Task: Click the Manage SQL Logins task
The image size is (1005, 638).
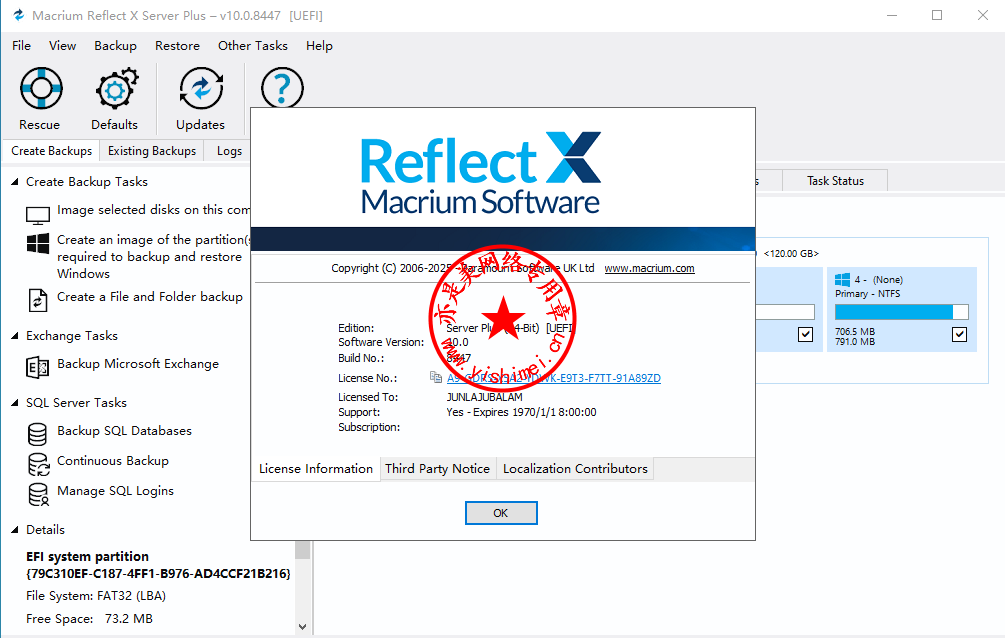Action: click(x=115, y=491)
